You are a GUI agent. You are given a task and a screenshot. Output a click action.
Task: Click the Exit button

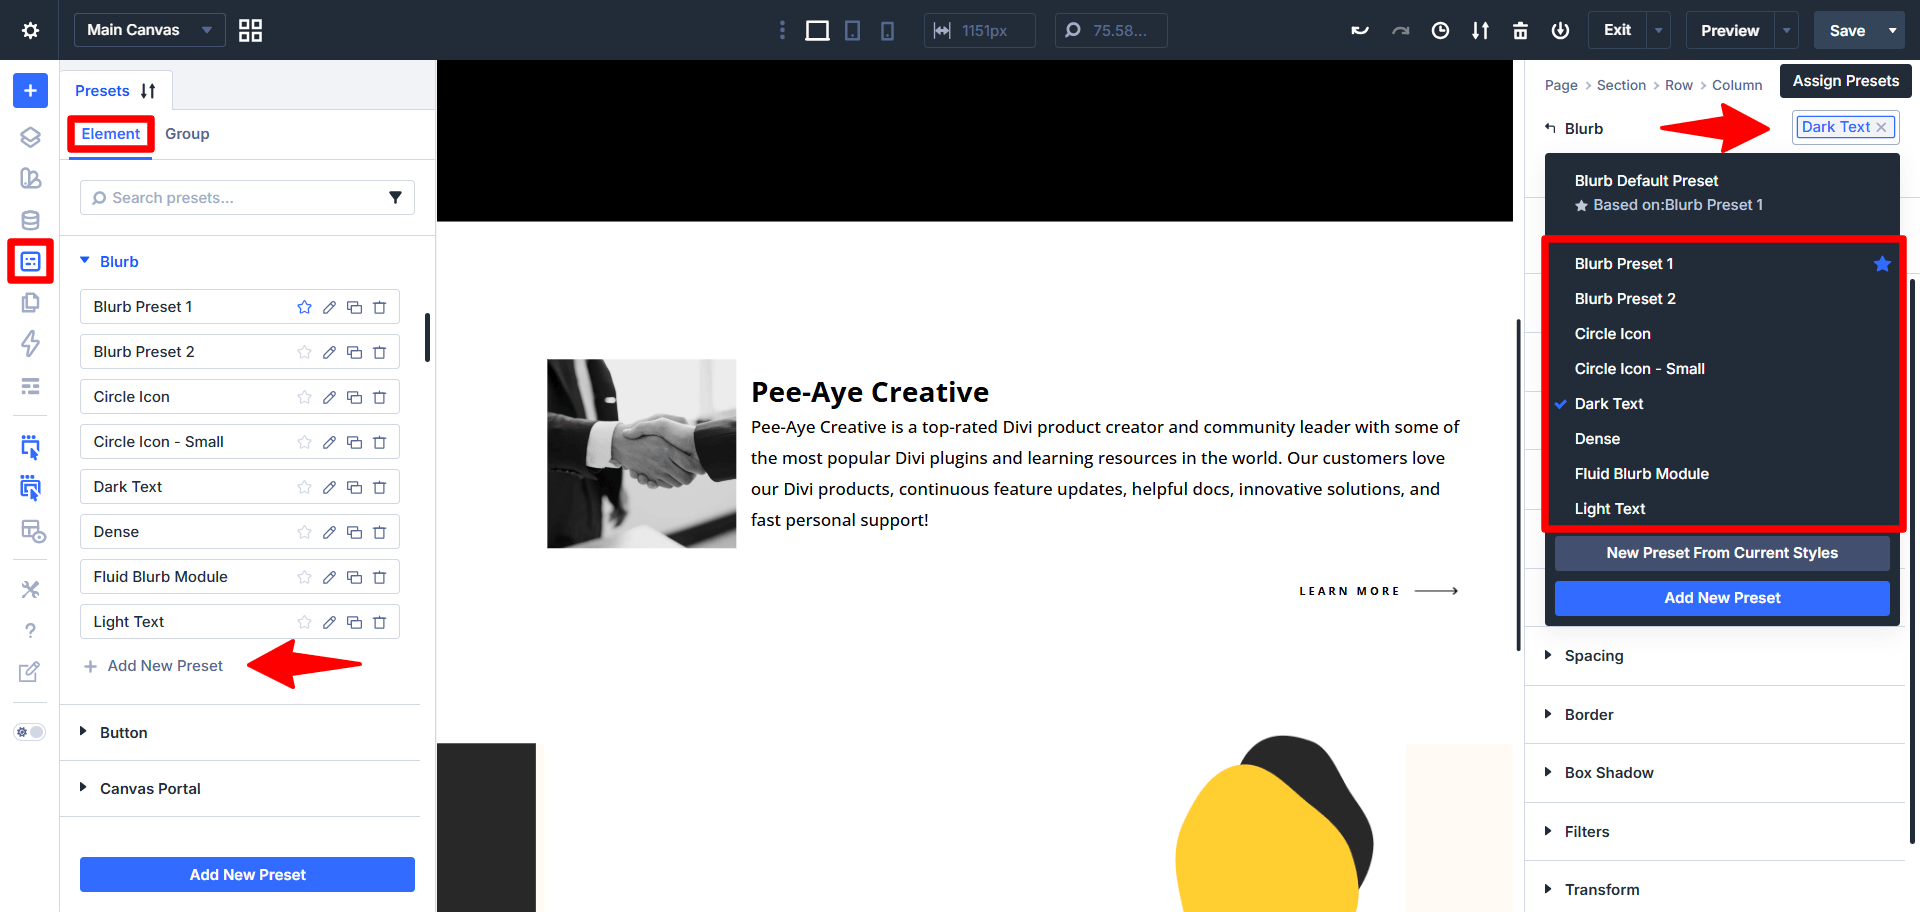(1617, 30)
